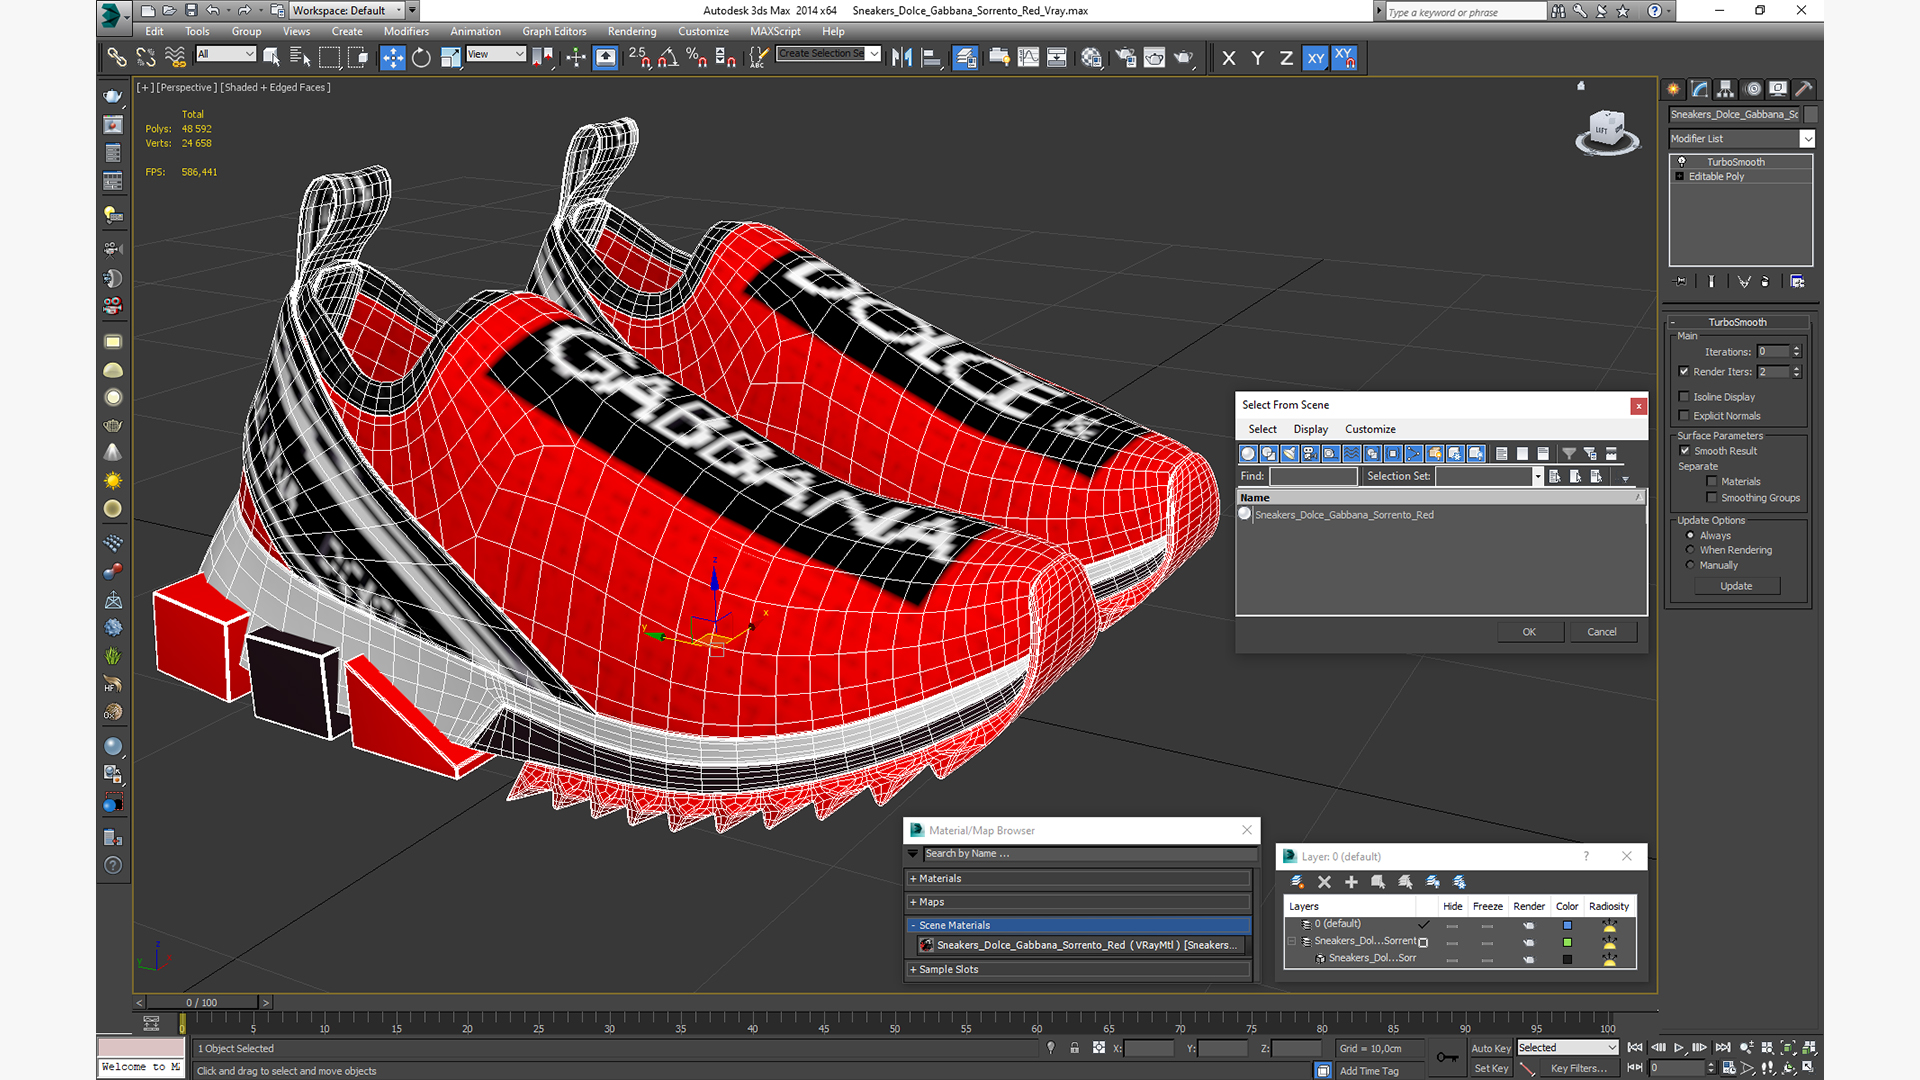Open the Modifiers menu
Image resolution: width=1920 pixels, height=1080 pixels.
click(x=406, y=32)
